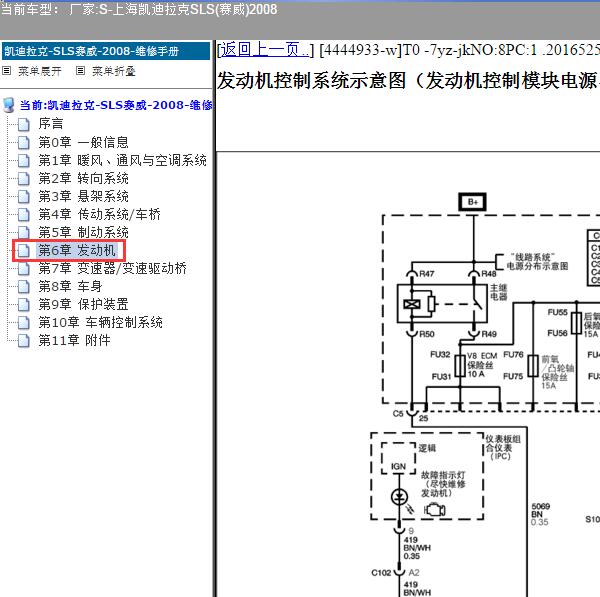The image size is (600, 597).
Task: Click the page icon next to 第4章
Action: click(24, 214)
